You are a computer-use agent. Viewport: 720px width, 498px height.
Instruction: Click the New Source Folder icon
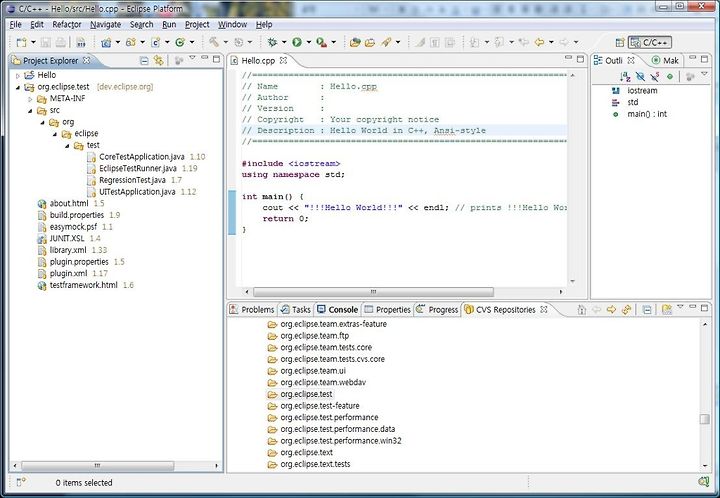tap(131, 42)
